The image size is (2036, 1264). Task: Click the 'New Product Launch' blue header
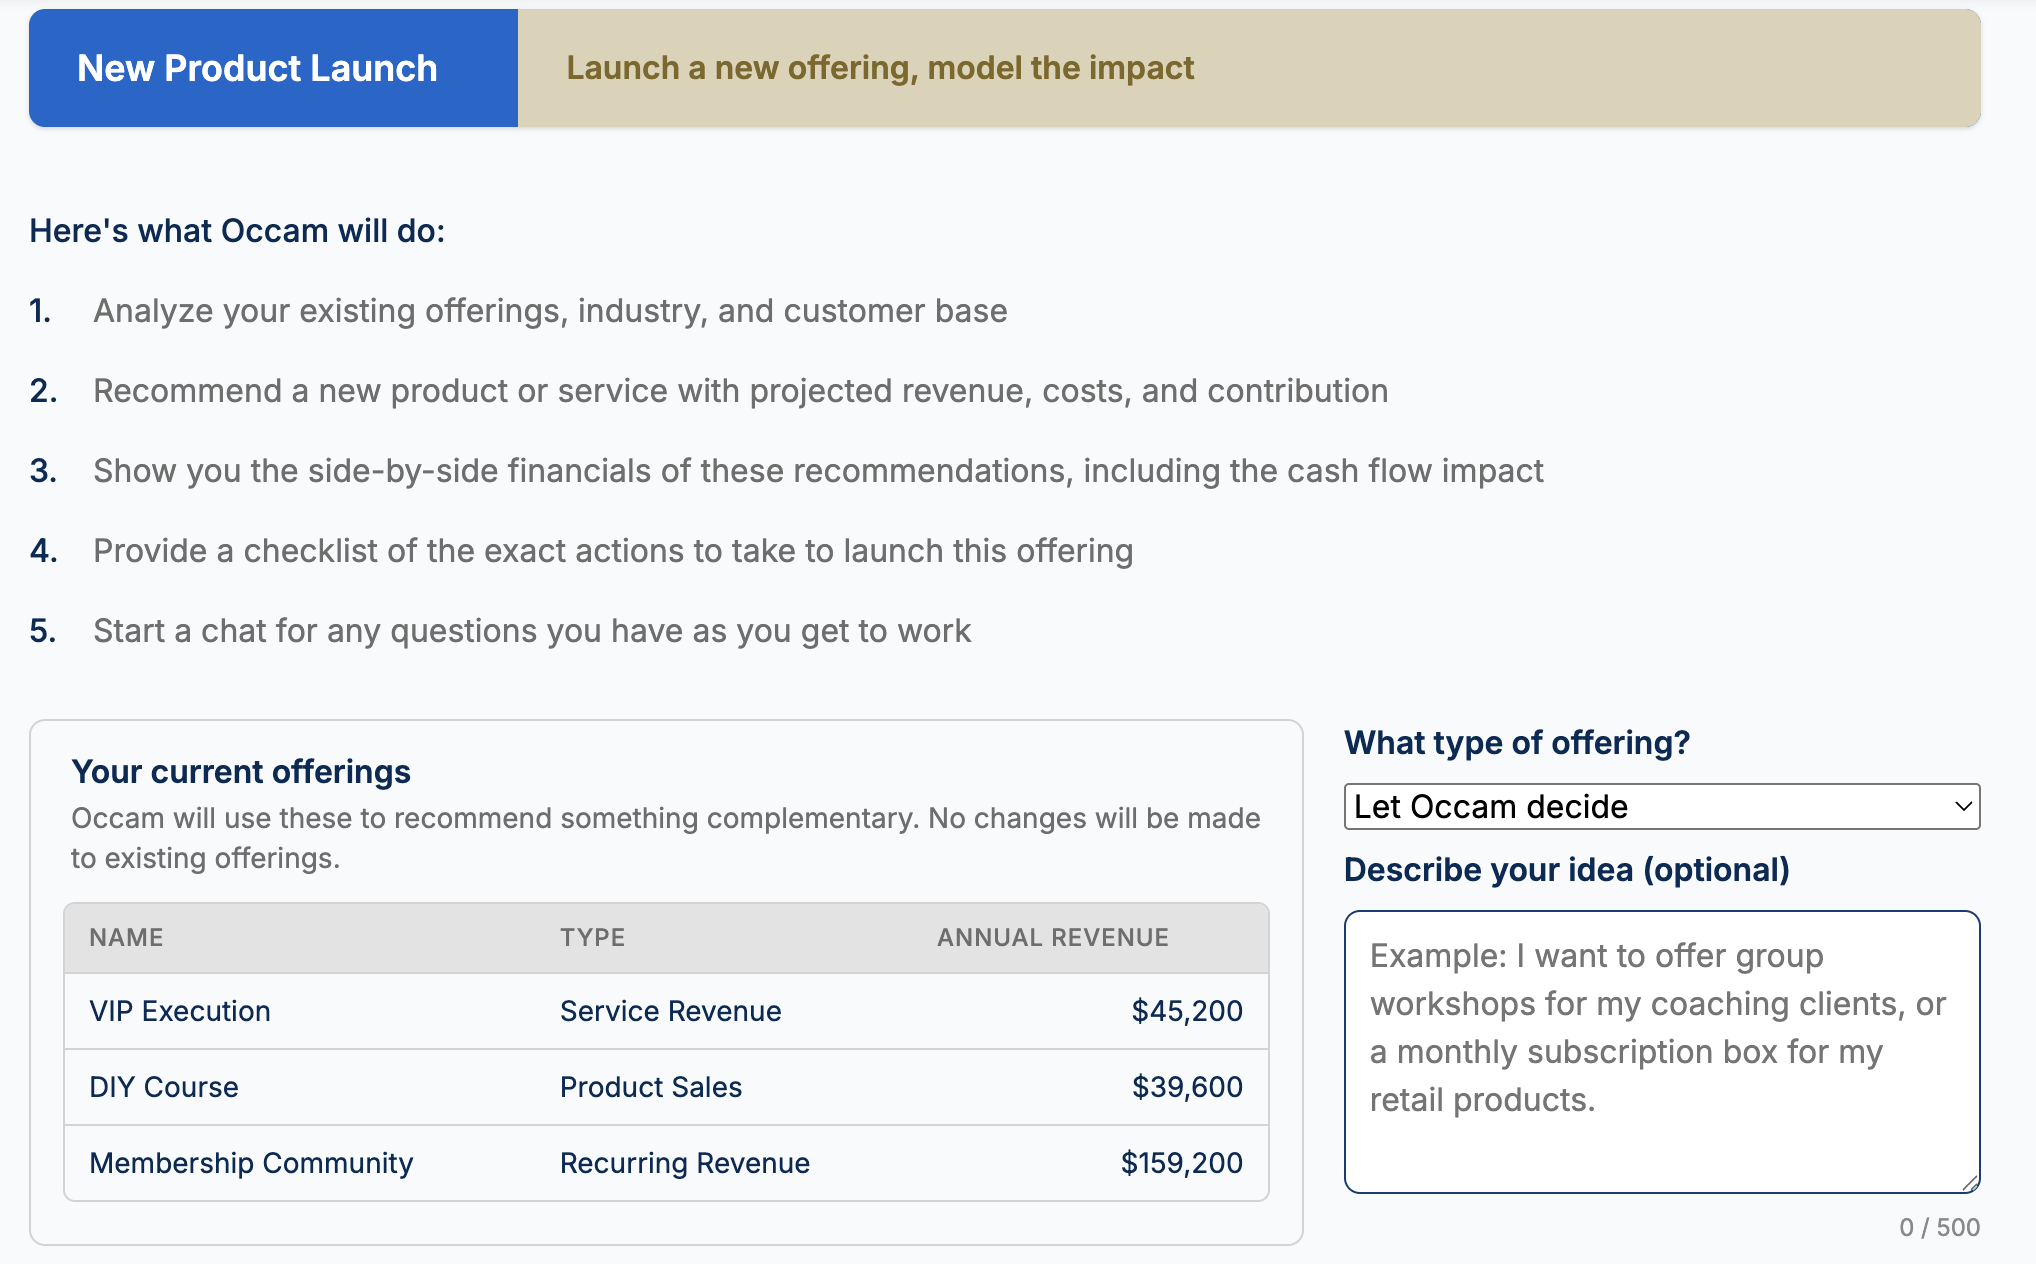(273, 68)
